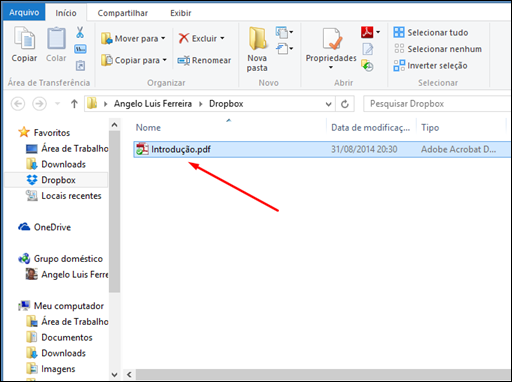Click the Dropbox segment in the address path

pyautogui.click(x=226, y=104)
